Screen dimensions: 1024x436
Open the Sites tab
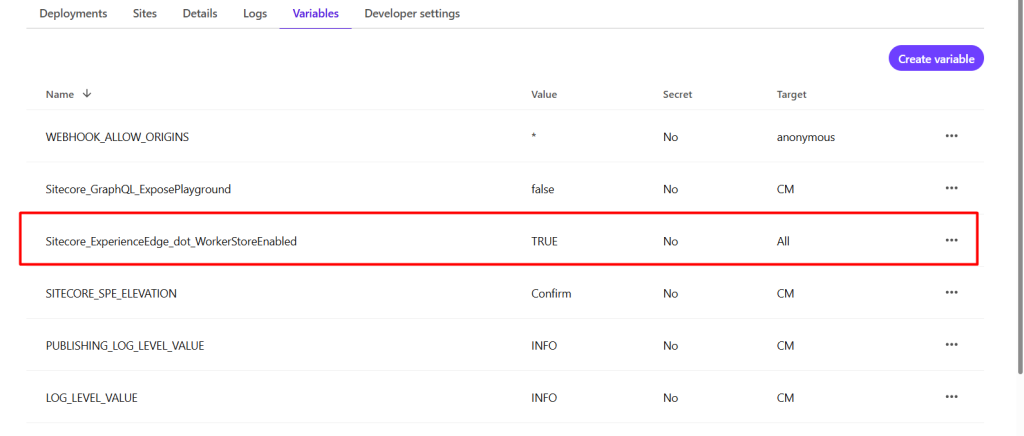click(x=145, y=14)
